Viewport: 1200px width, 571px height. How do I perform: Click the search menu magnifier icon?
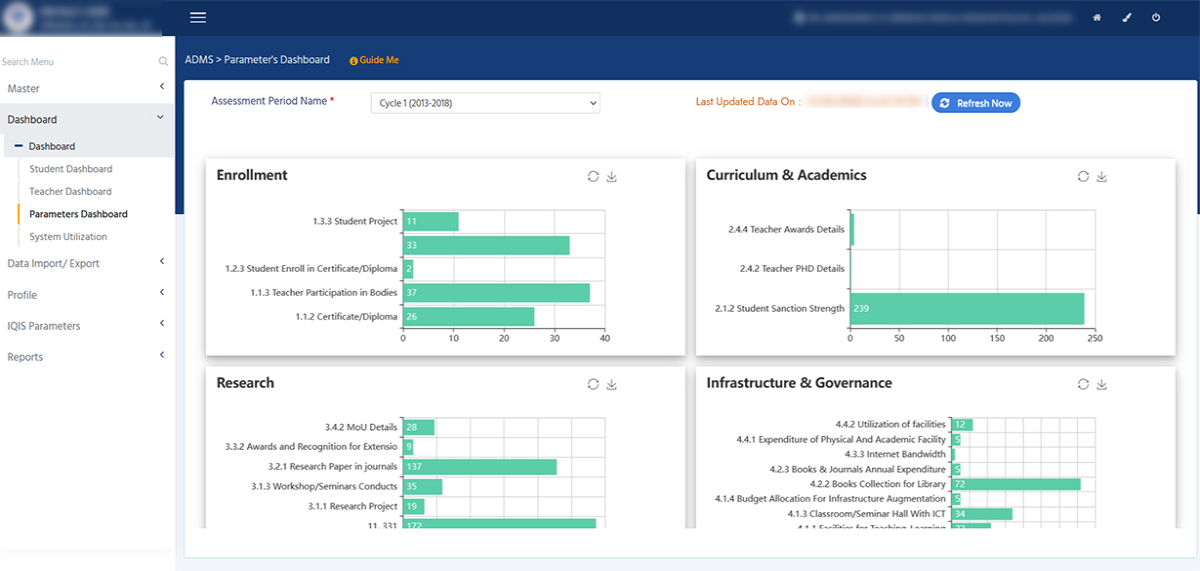(x=163, y=62)
